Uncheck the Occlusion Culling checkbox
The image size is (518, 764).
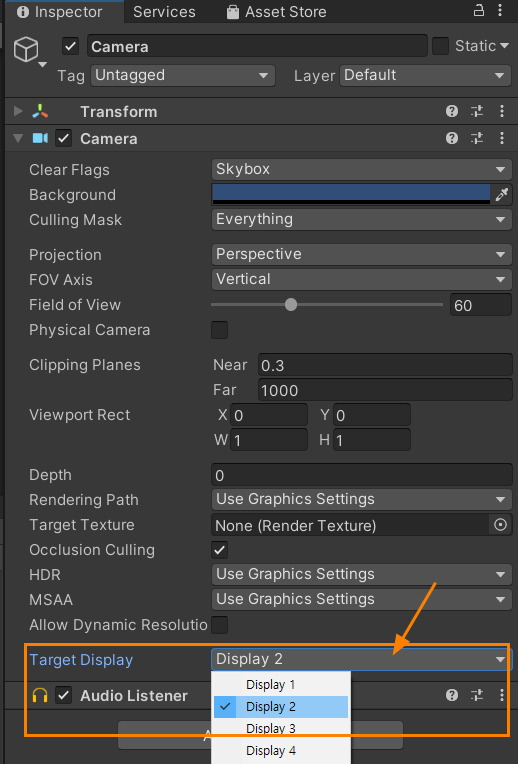[219, 550]
